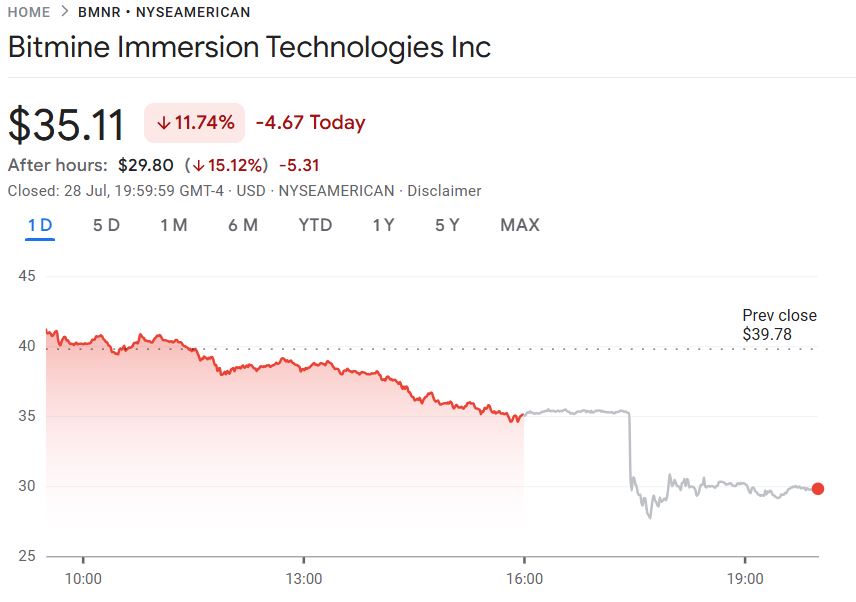Select the 1 D time range tab
The image size is (856, 602).
40,225
